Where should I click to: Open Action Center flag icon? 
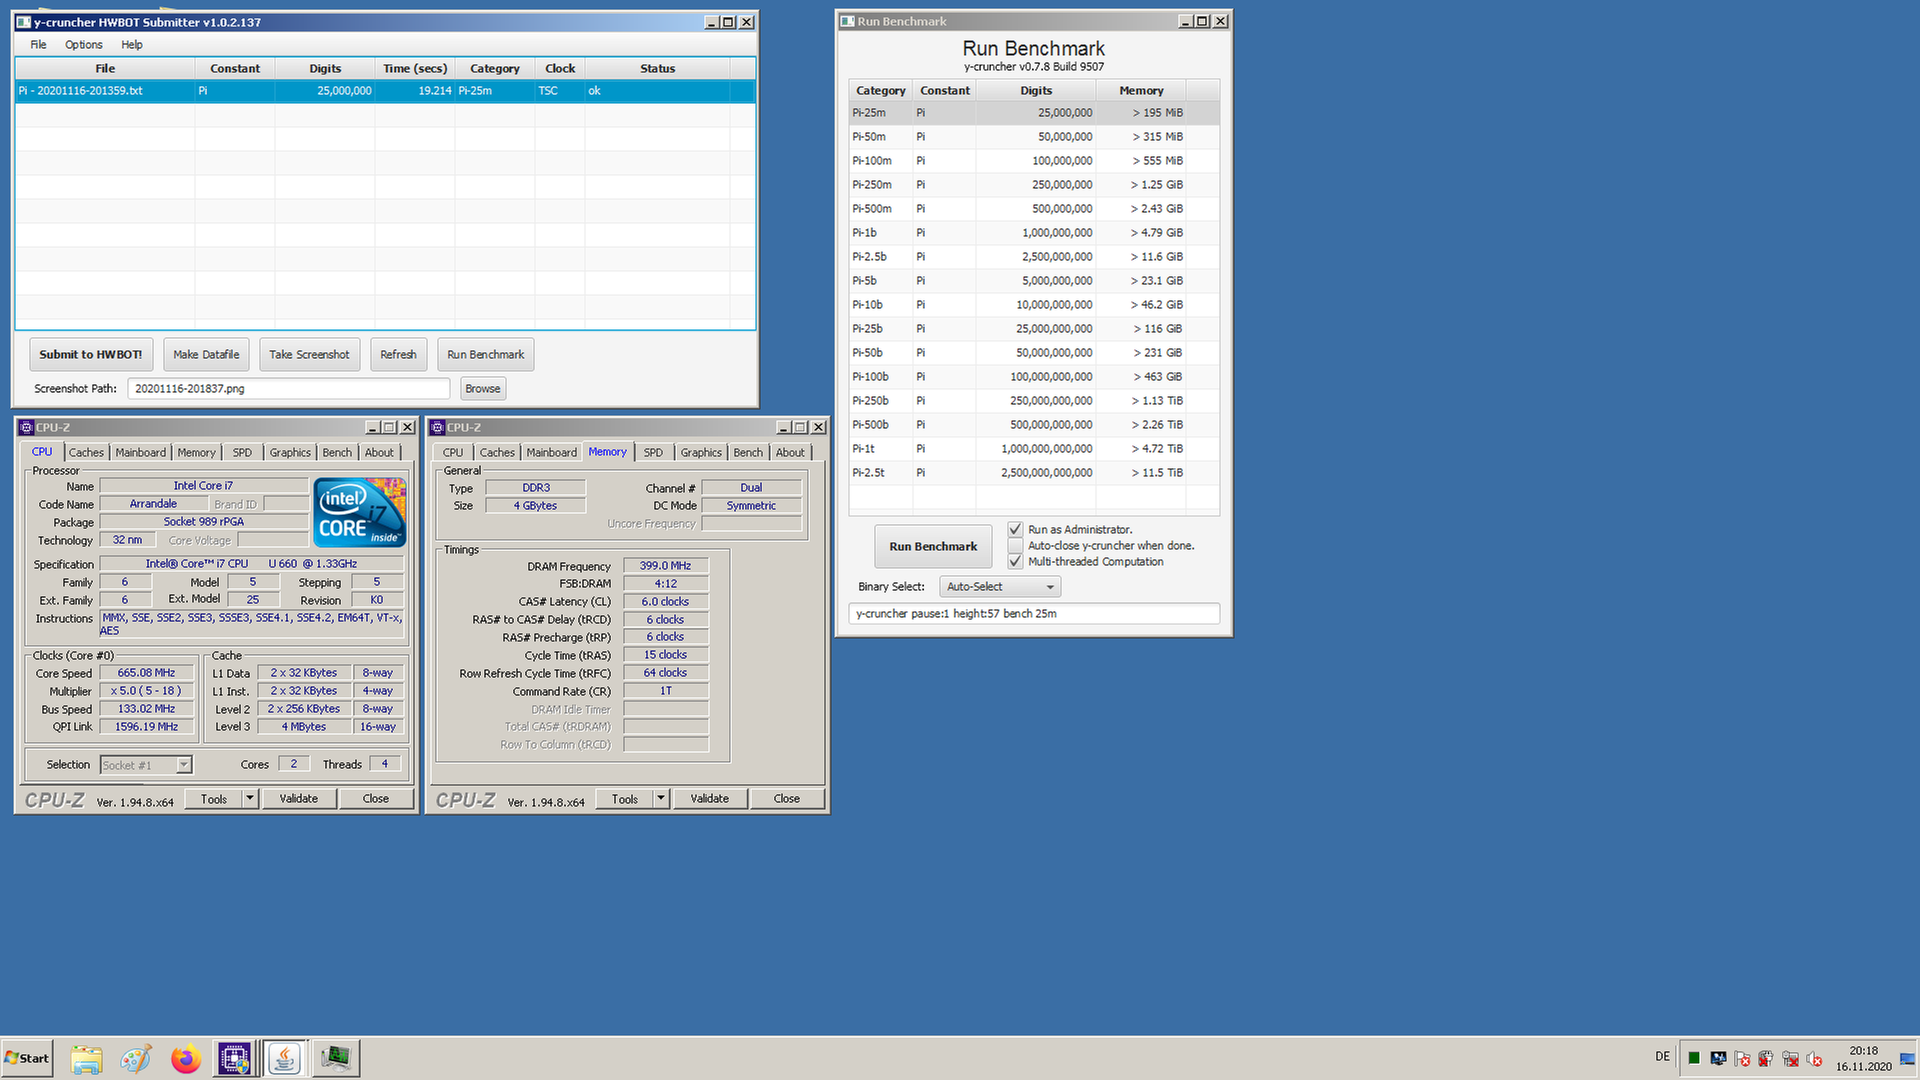pos(1742,1058)
